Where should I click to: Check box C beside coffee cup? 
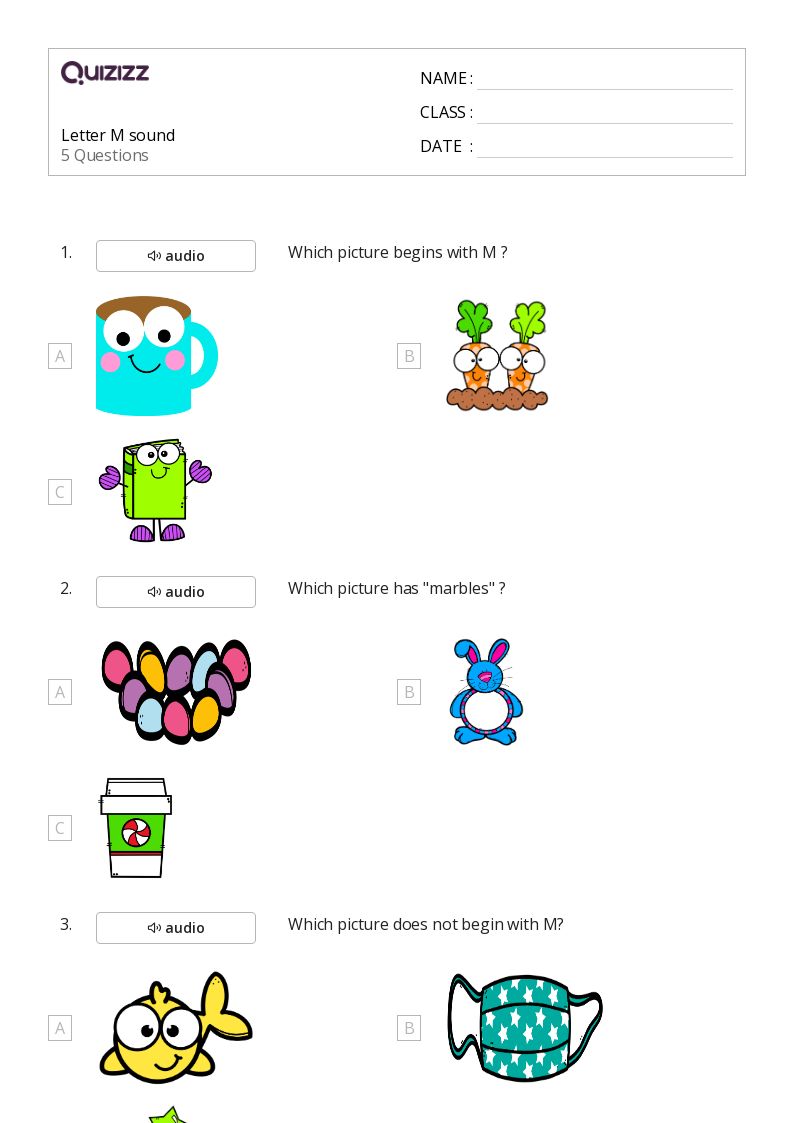[x=60, y=828]
